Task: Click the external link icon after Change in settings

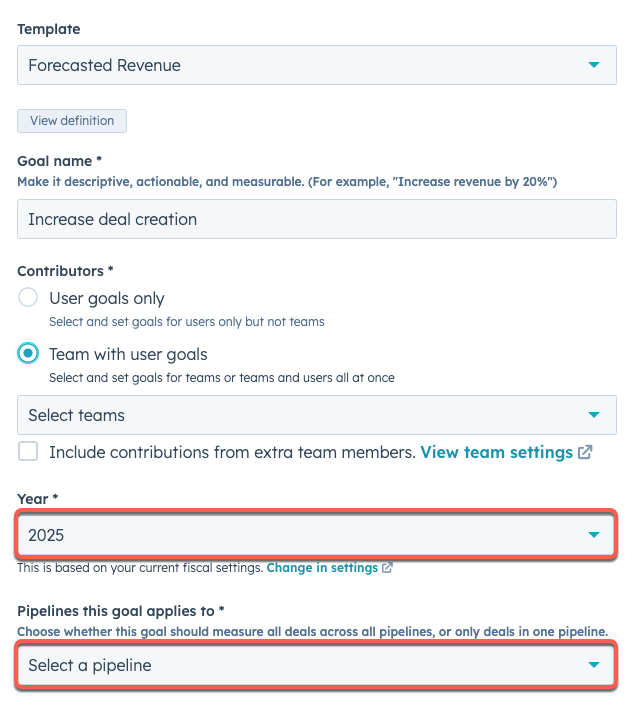Action: (387, 568)
